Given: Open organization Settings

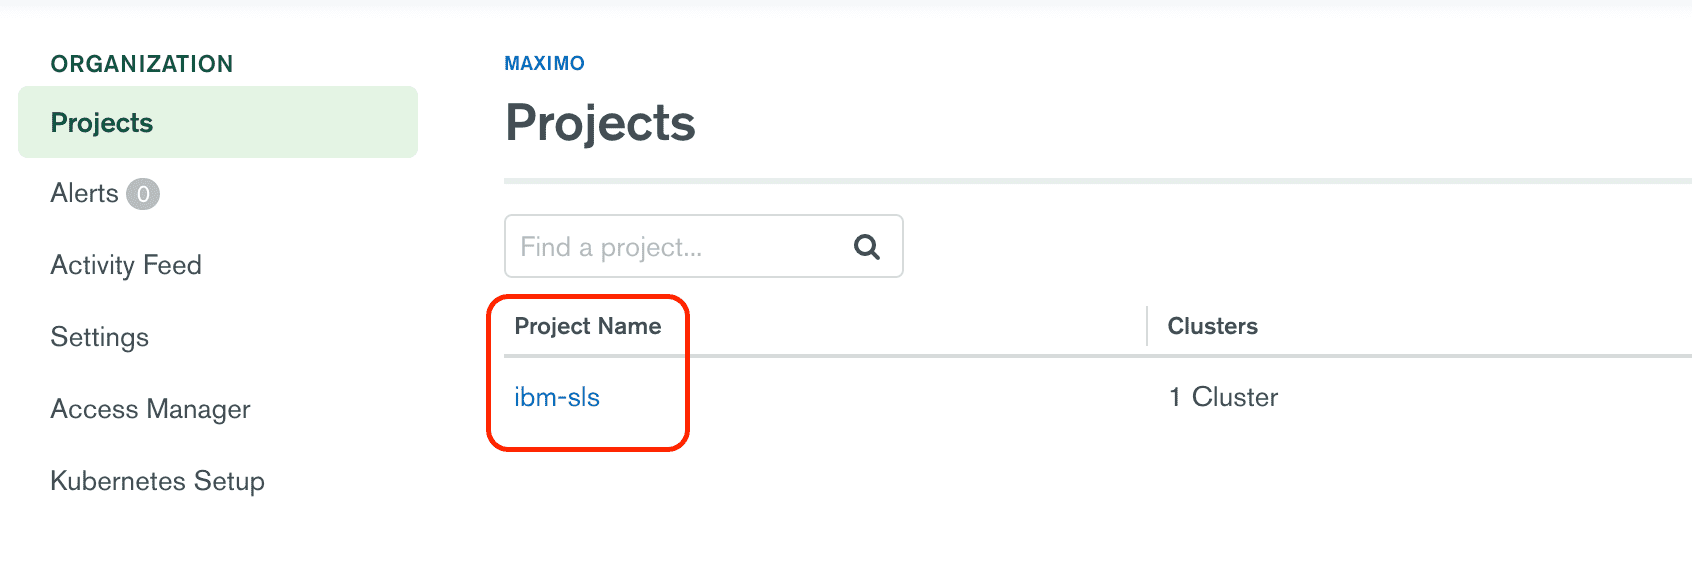Looking at the screenshot, I should (x=100, y=337).
